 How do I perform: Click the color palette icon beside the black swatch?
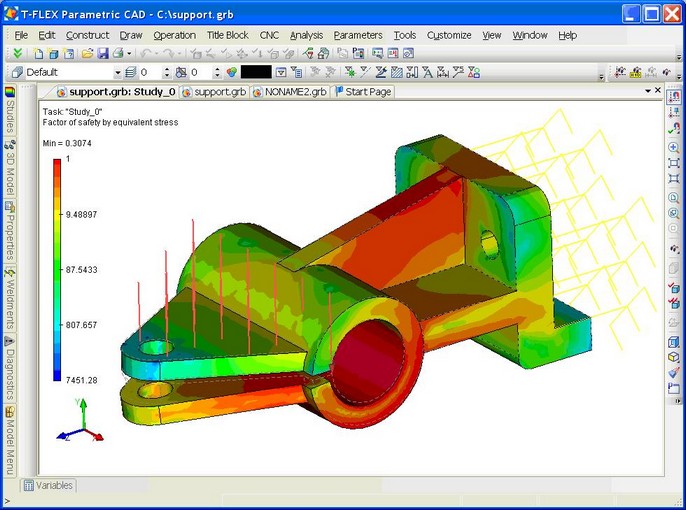coord(231,72)
